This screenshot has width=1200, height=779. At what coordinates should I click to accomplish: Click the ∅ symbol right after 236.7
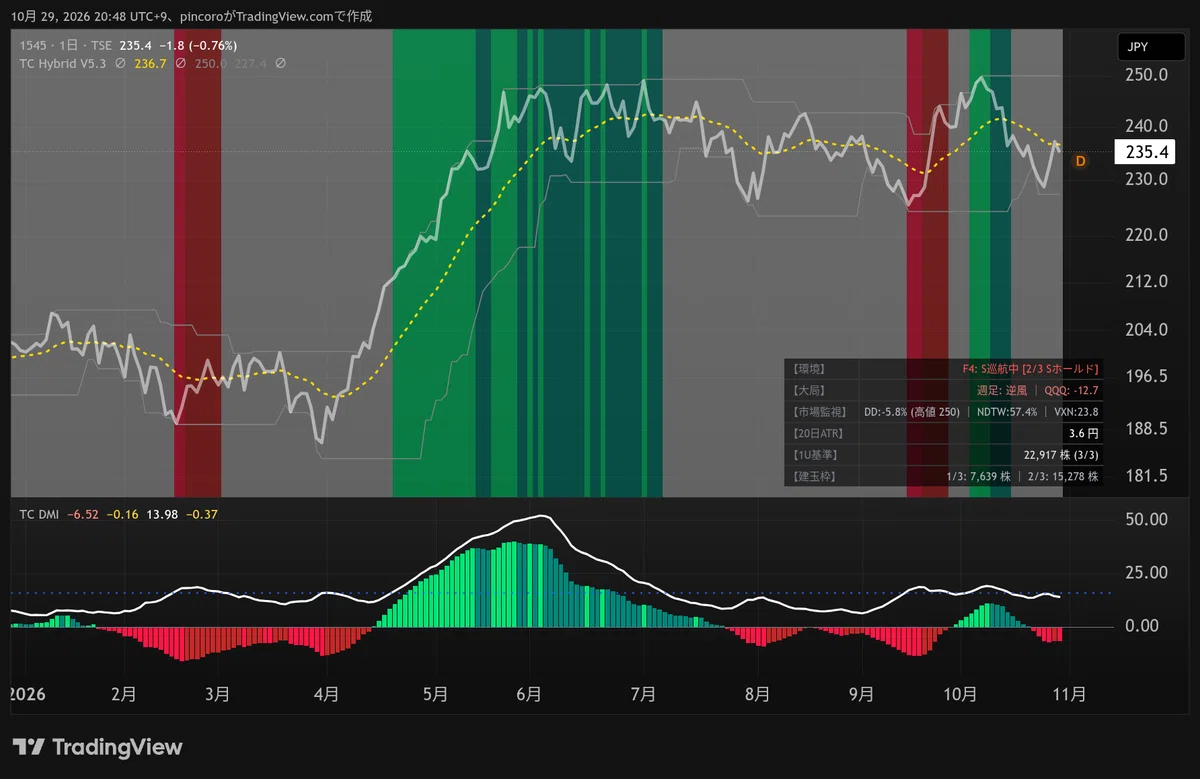coord(181,63)
